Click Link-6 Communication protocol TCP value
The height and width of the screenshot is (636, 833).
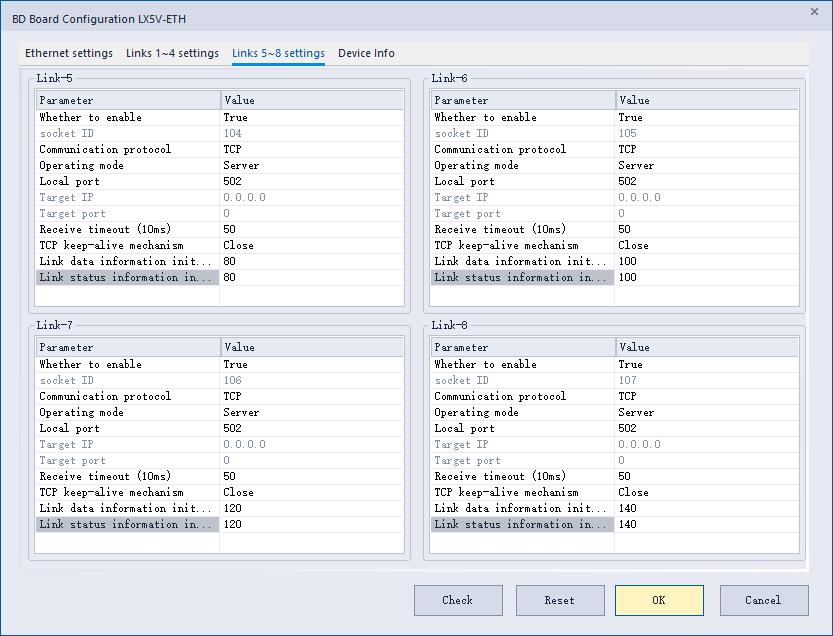click(x=705, y=149)
